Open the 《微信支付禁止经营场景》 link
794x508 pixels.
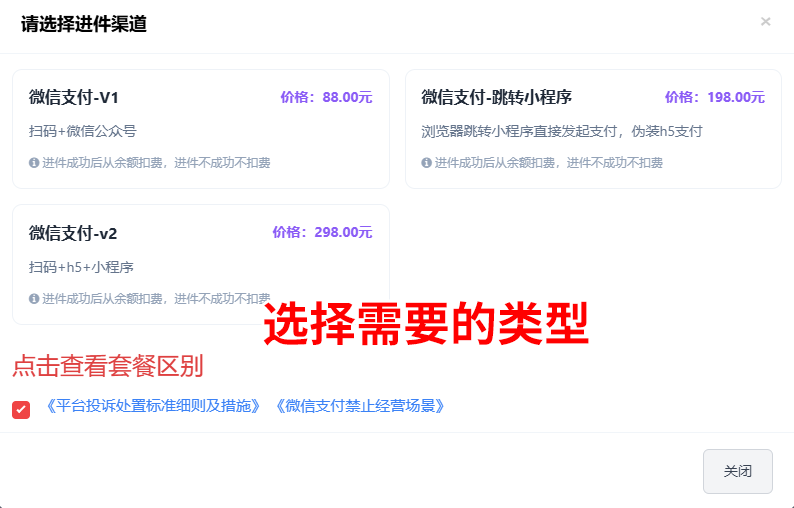[x=360, y=406]
